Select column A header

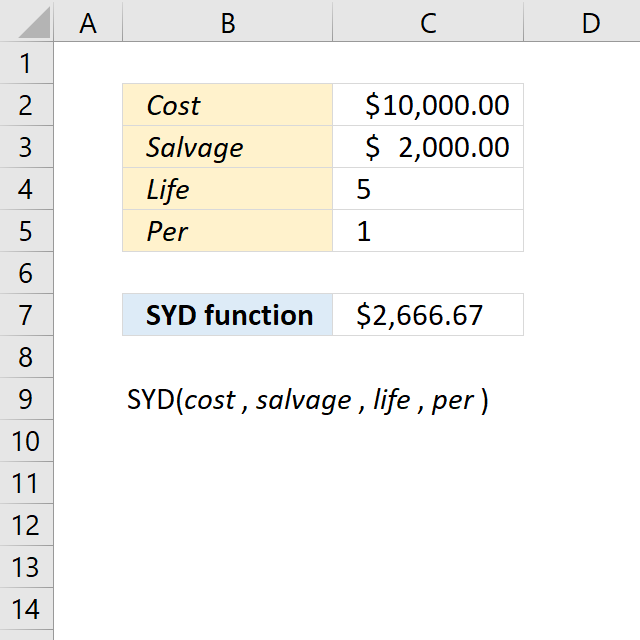[88, 21]
